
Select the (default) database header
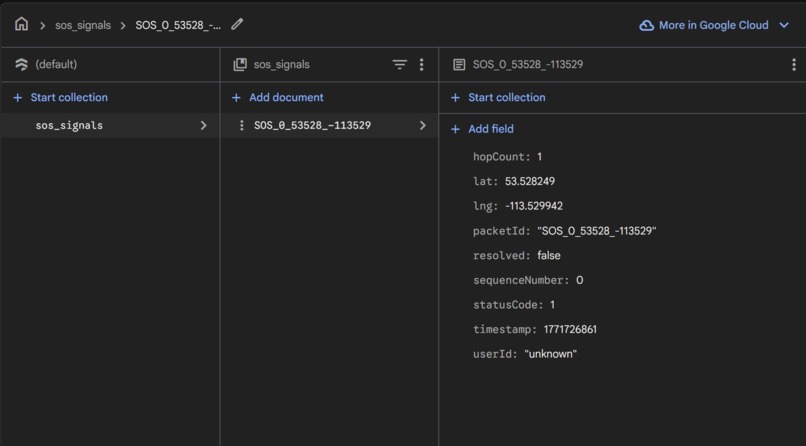pyautogui.click(x=56, y=64)
